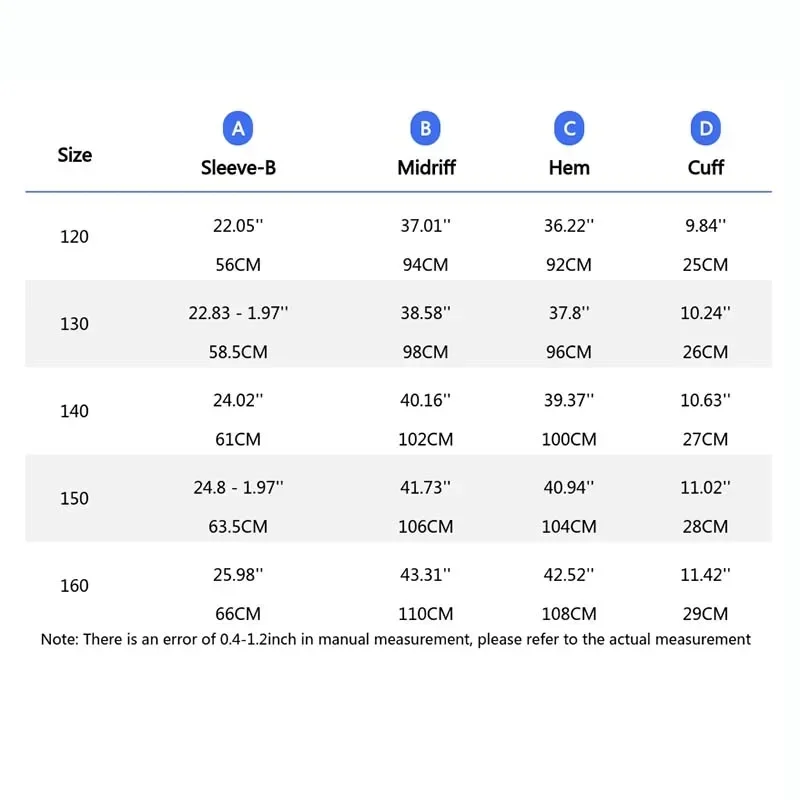Screen dimensions: 800x800
Task: Click the Sleeve-B column header
Action: tap(238, 168)
